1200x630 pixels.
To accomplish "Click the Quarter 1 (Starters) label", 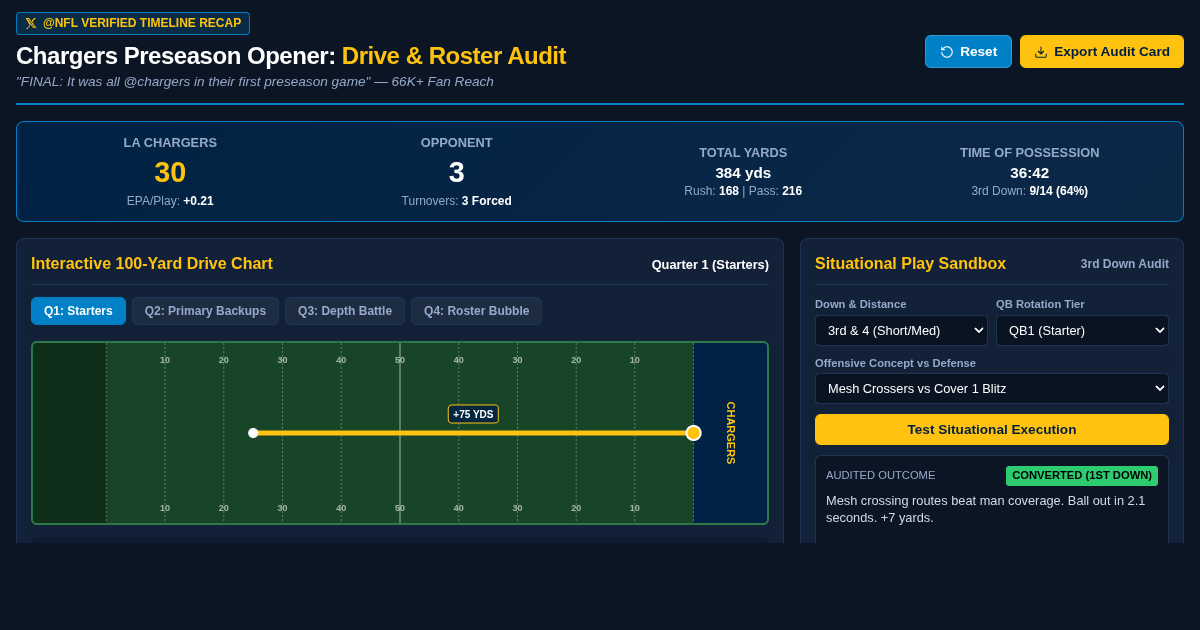I will tap(710, 264).
